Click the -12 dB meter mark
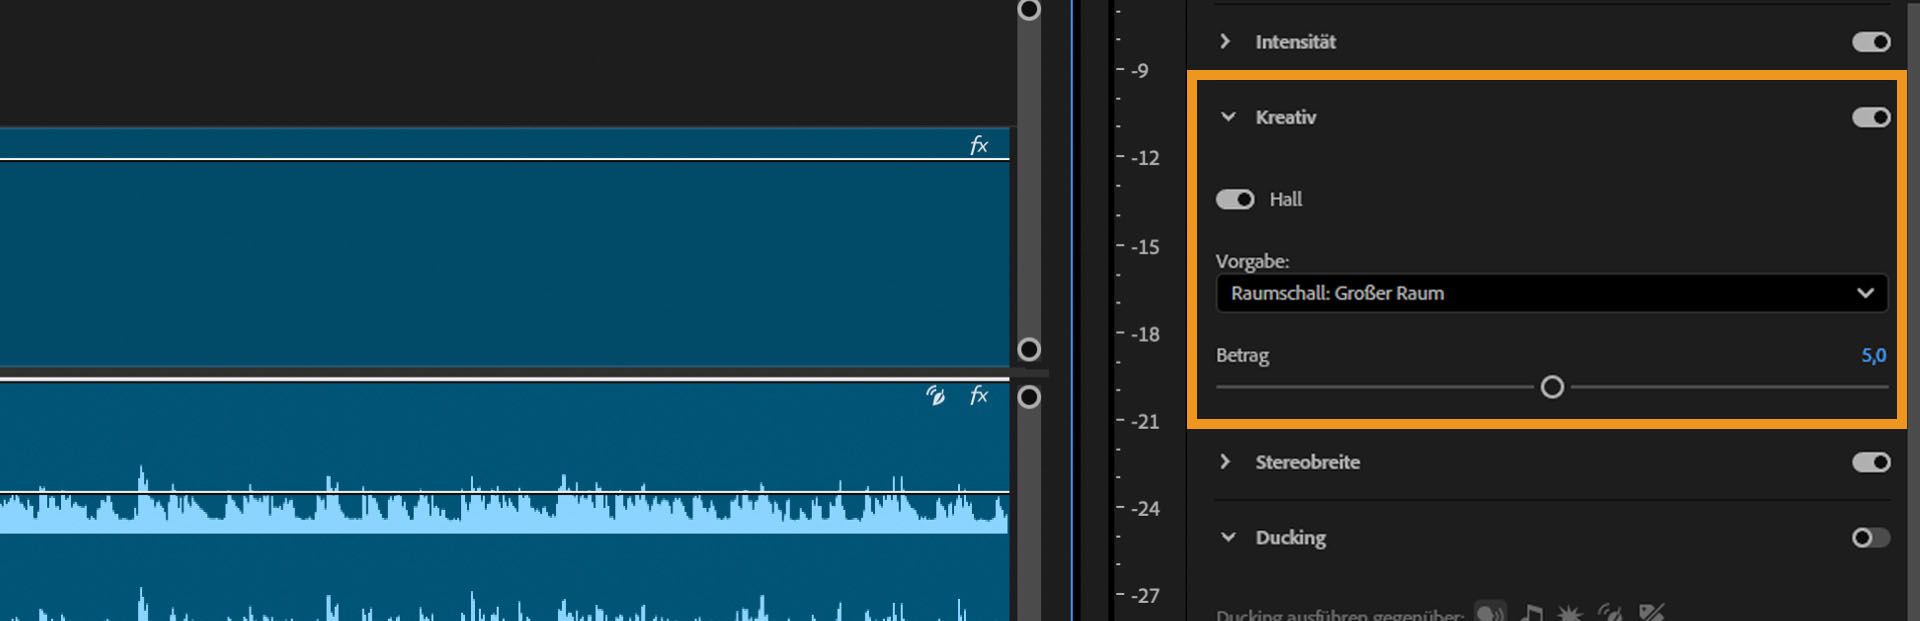 [1145, 158]
